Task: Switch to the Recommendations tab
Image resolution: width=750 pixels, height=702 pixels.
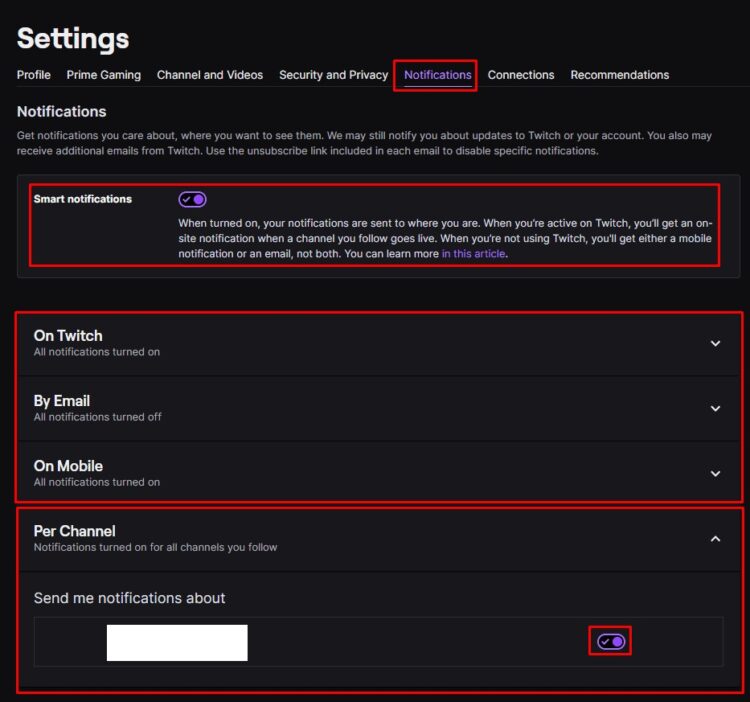Action: tap(619, 75)
